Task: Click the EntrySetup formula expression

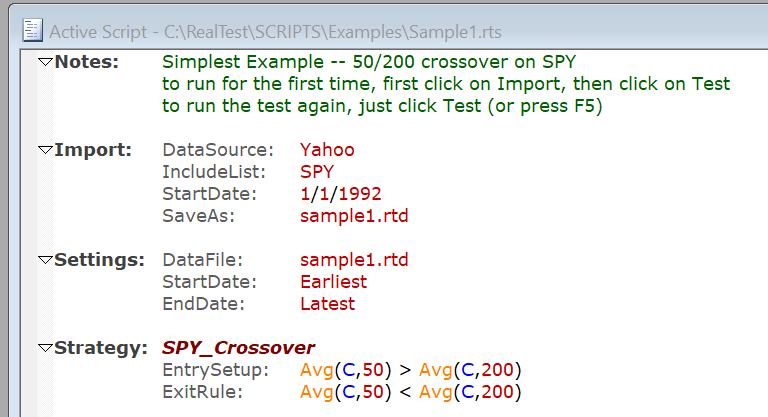Action: [x=411, y=370]
